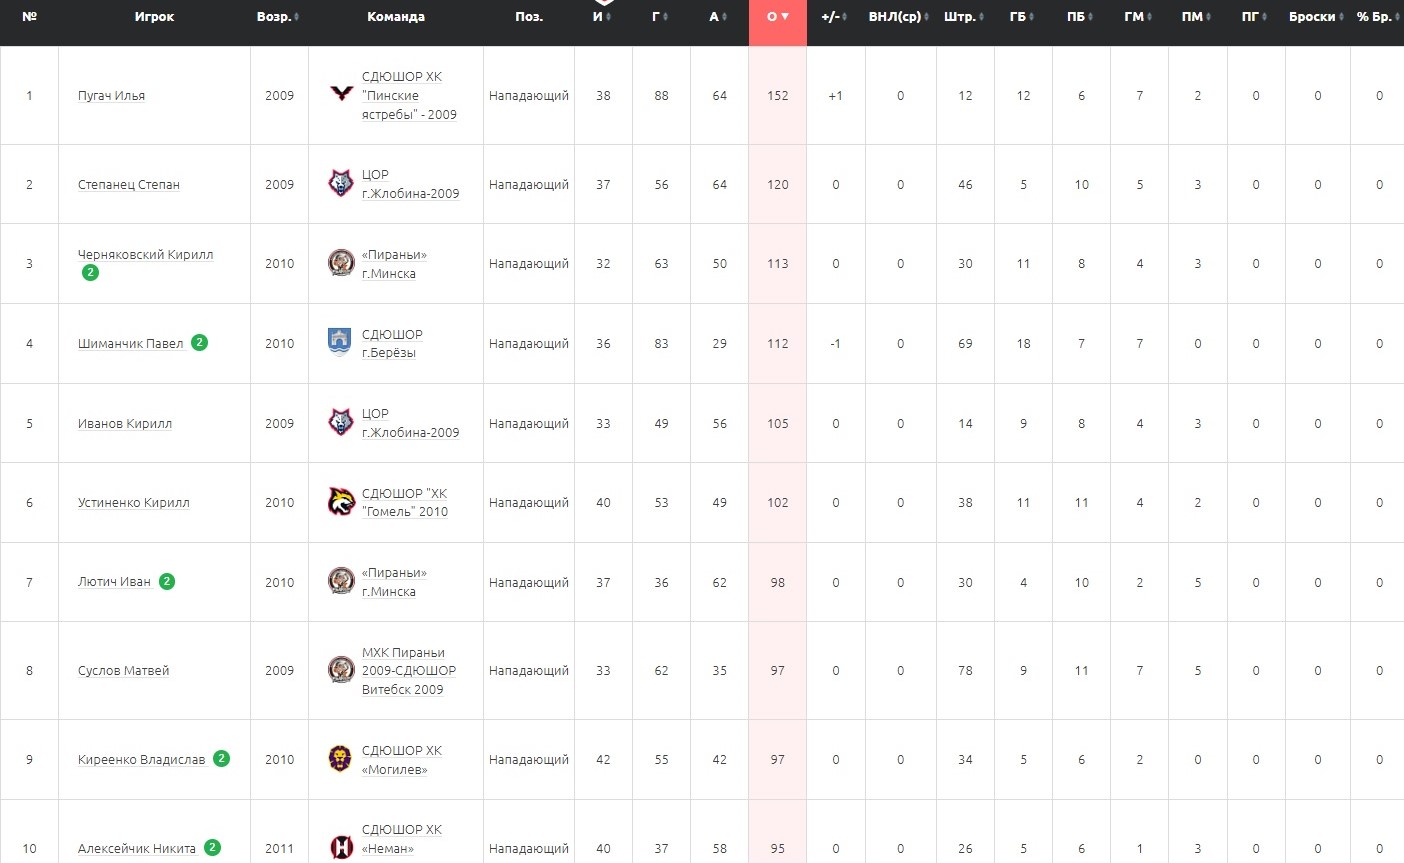Click green badge next to Лютич Иван
Screen dimensions: 1404x863
tap(167, 581)
